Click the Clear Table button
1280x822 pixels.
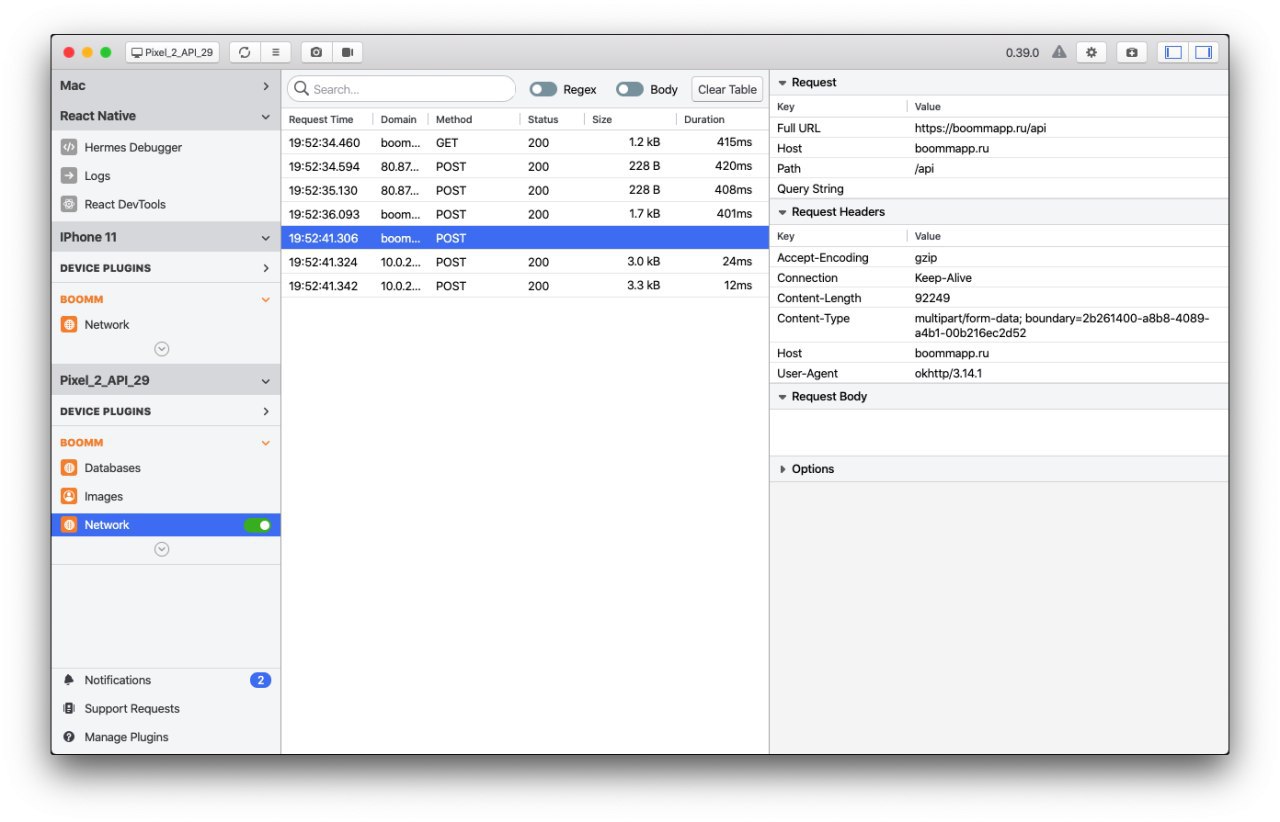(x=727, y=89)
